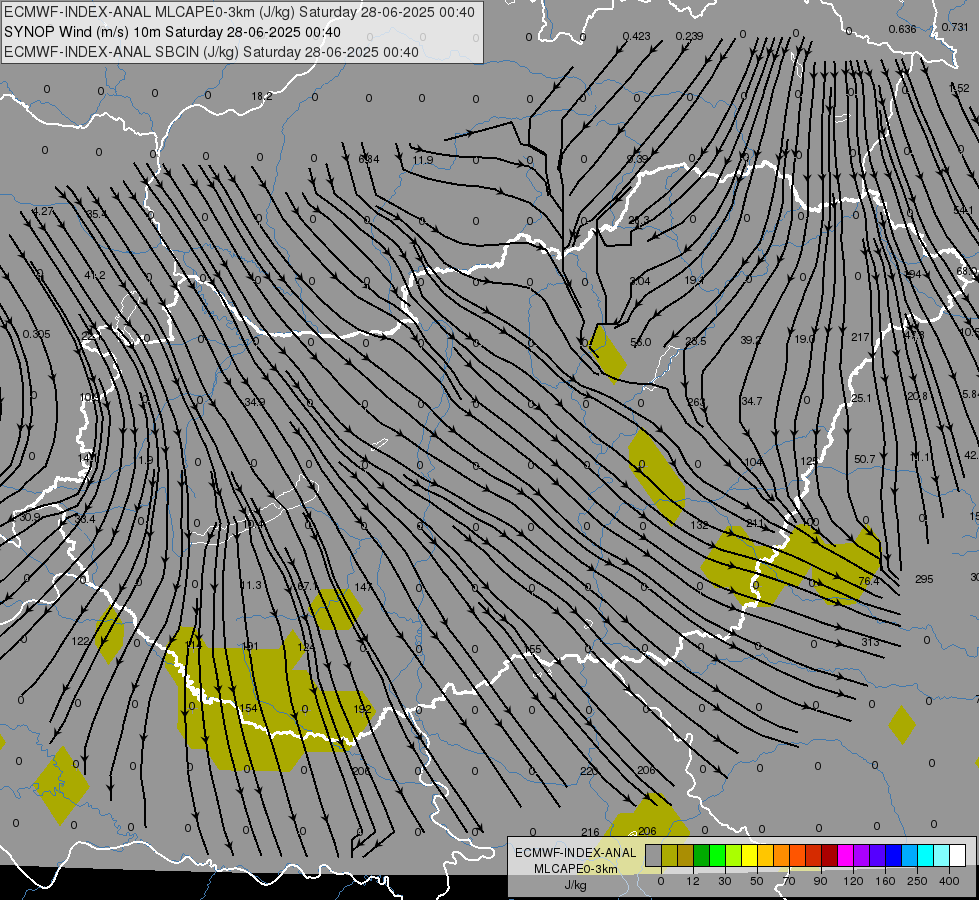The width and height of the screenshot is (979, 900).
Task: Click the map value 295
Action: 924,579
